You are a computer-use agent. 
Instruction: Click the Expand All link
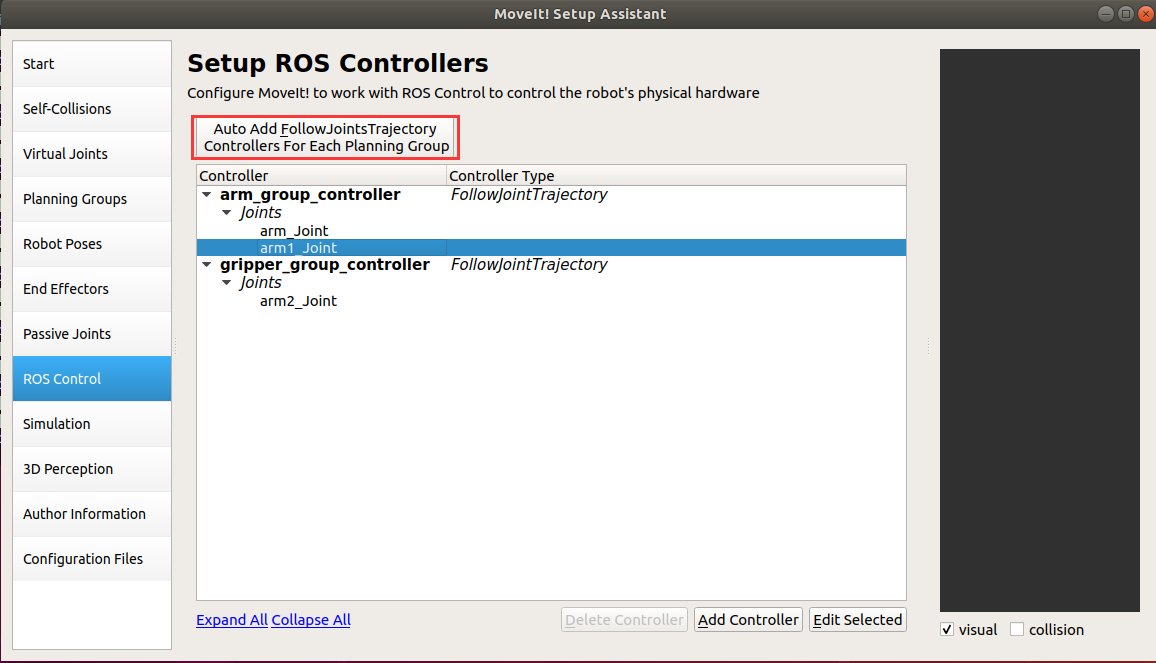231,620
